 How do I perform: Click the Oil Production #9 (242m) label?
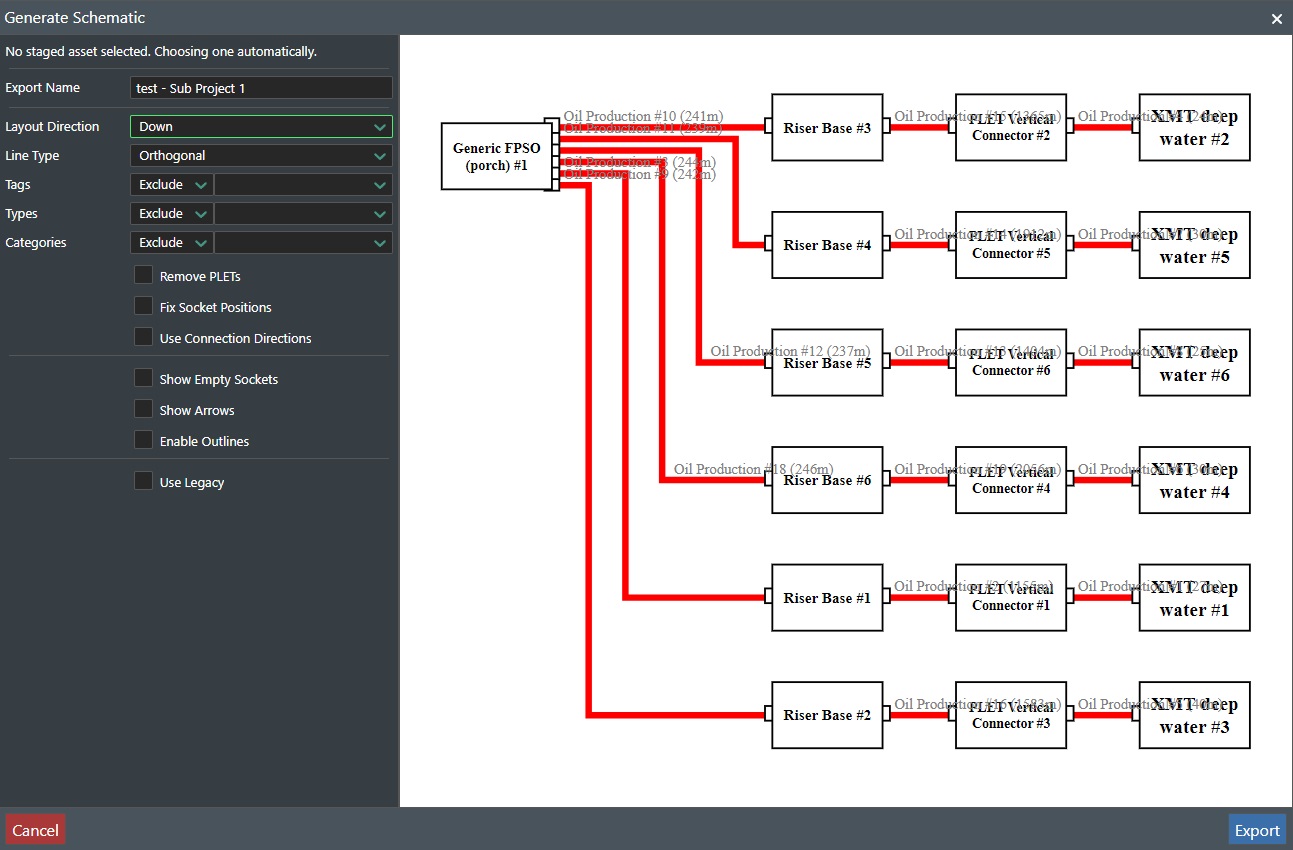(640, 174)
